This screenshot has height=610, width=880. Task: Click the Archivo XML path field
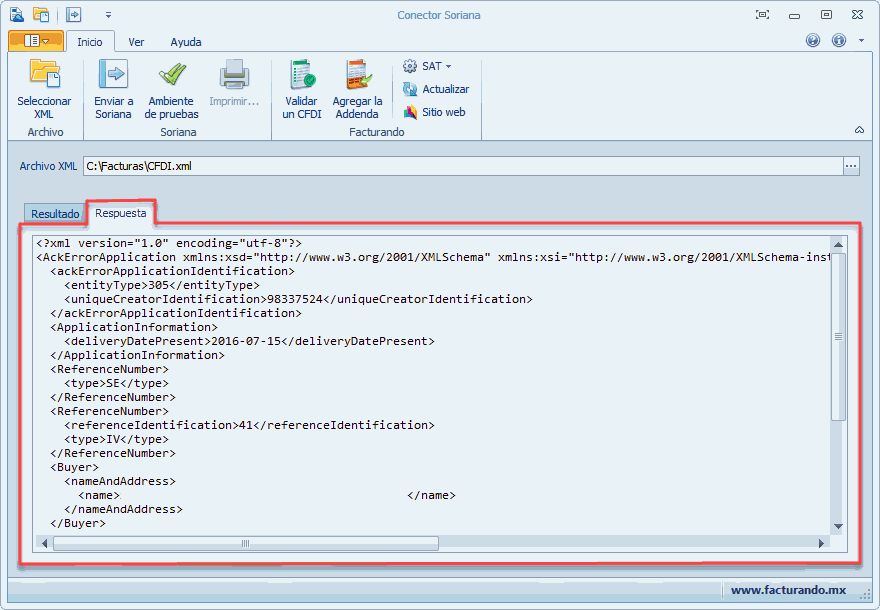(x=460, y=166)
